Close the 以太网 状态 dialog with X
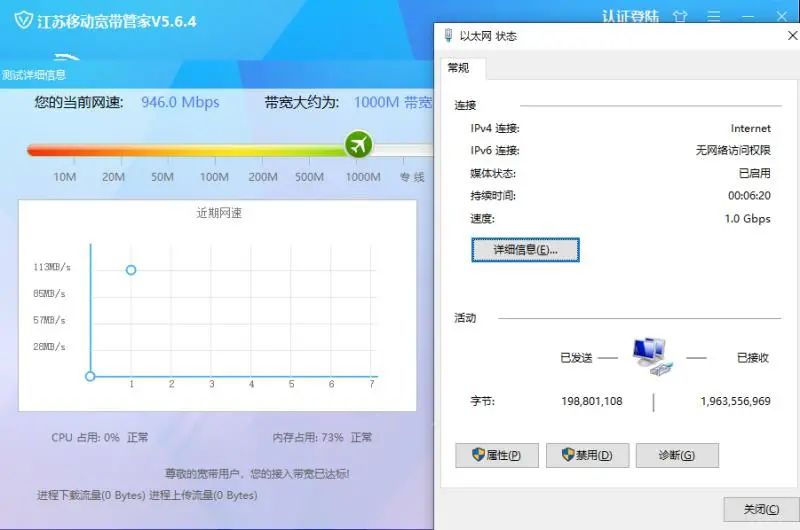This screenshot has width=800, height=530. click(x=792, y=35)
